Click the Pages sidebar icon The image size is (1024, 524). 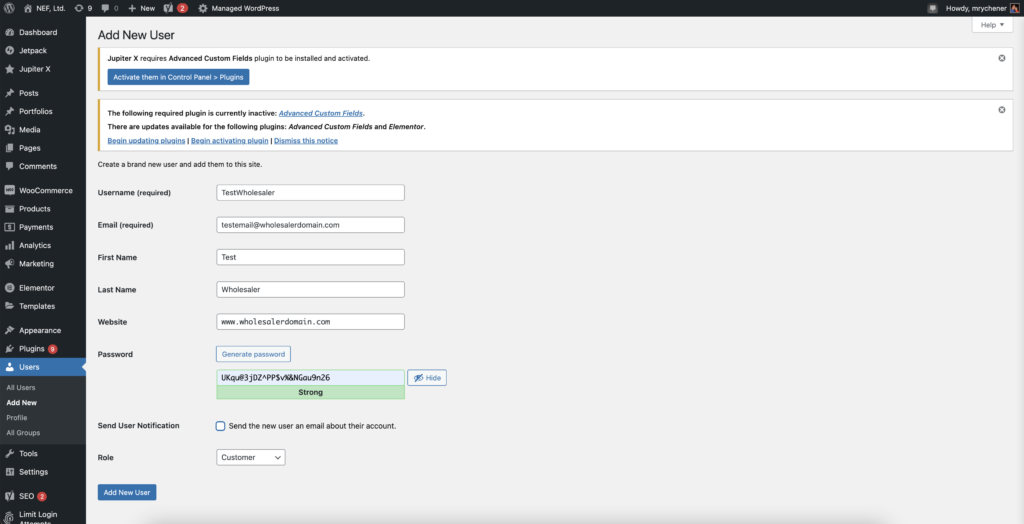click(x=9, y=148)
